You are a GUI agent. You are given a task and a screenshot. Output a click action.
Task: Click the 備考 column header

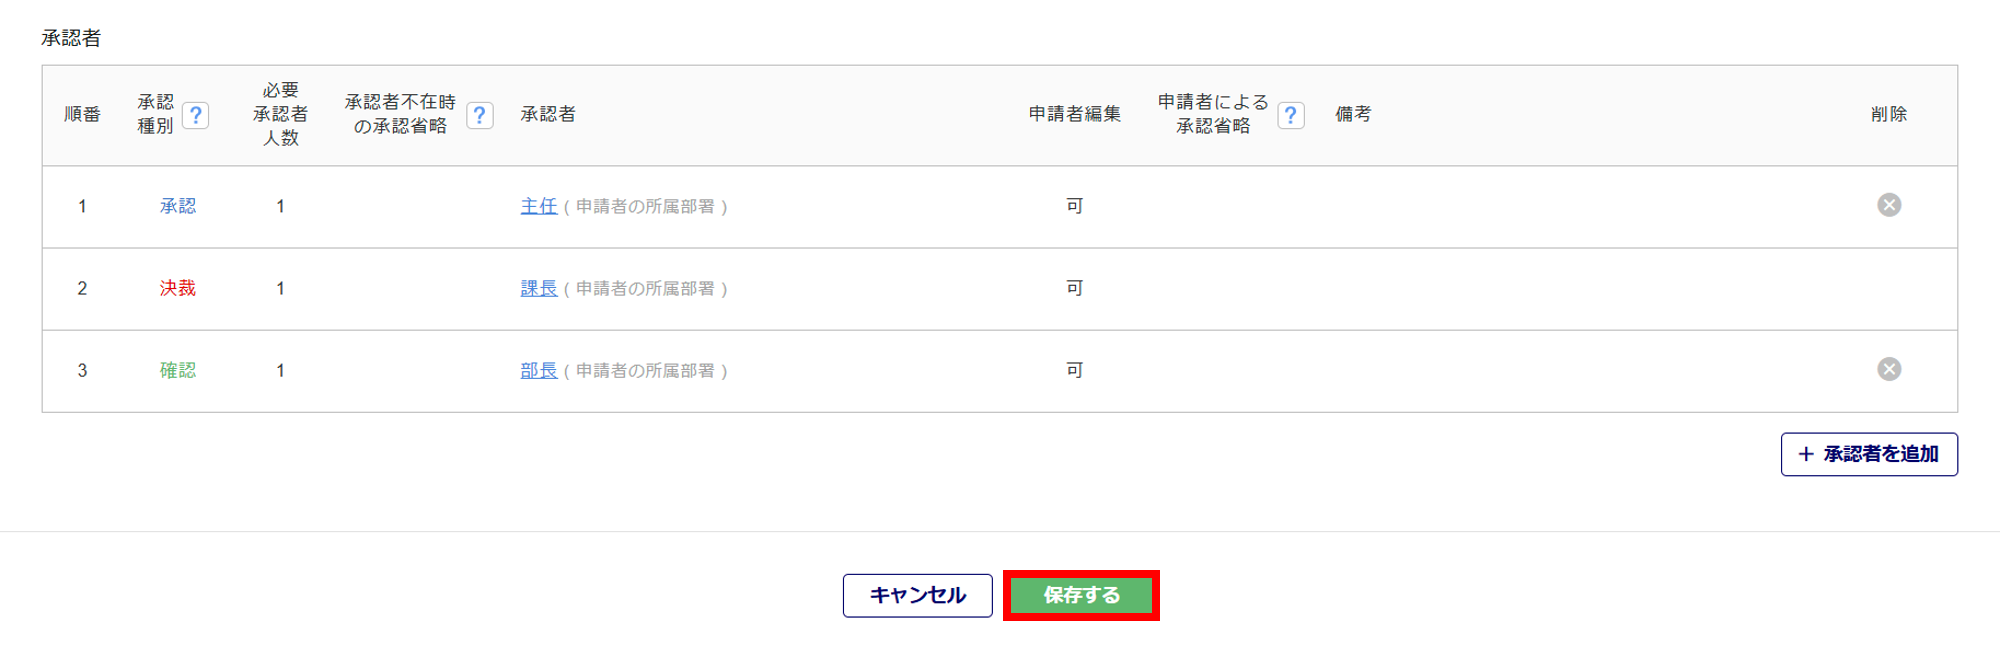(1353, 114)
